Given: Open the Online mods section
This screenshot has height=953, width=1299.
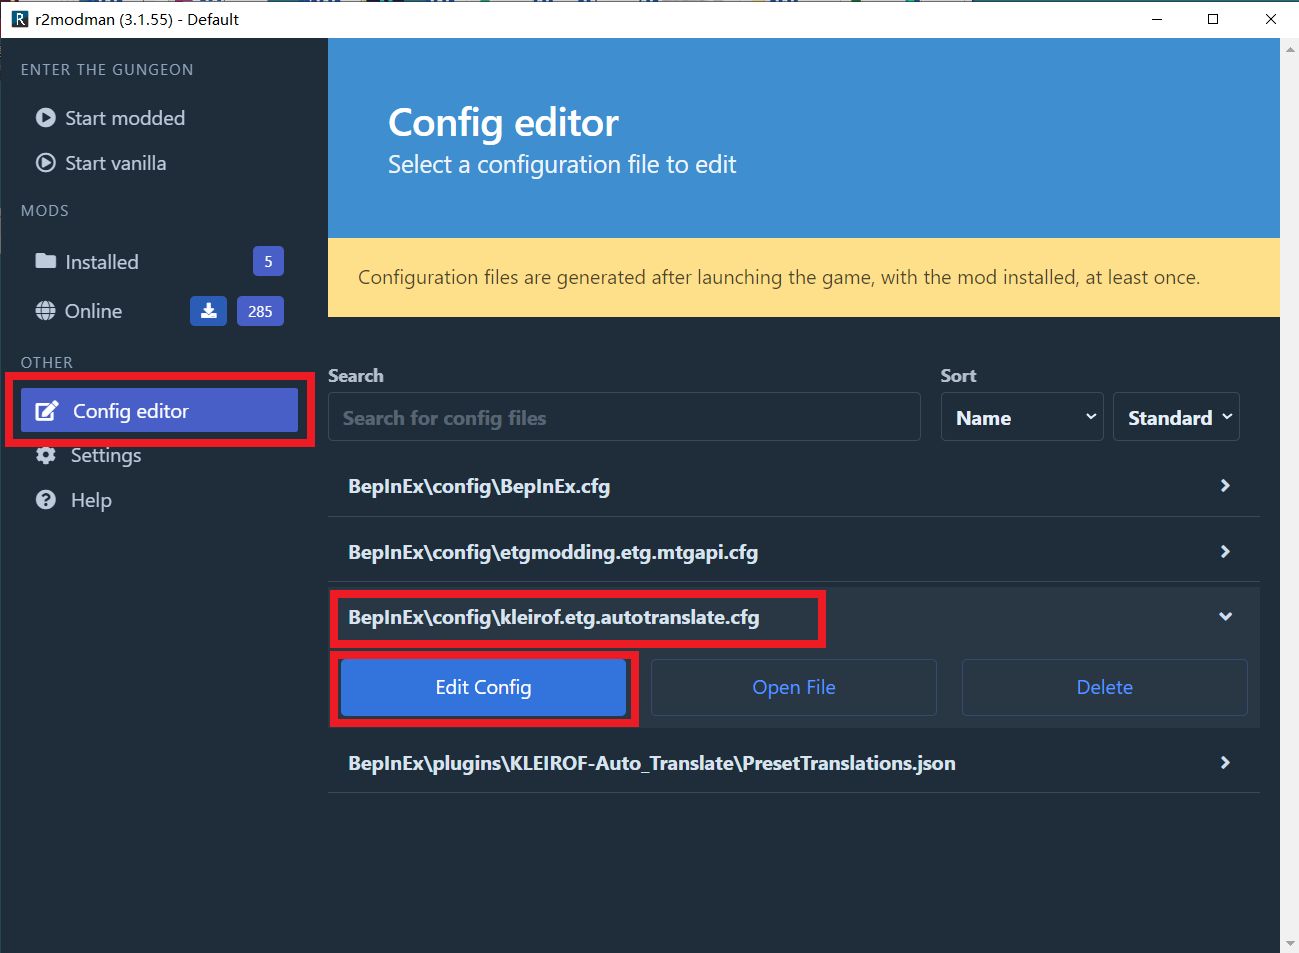Looking at the screenshot, I should coord(94,311).
